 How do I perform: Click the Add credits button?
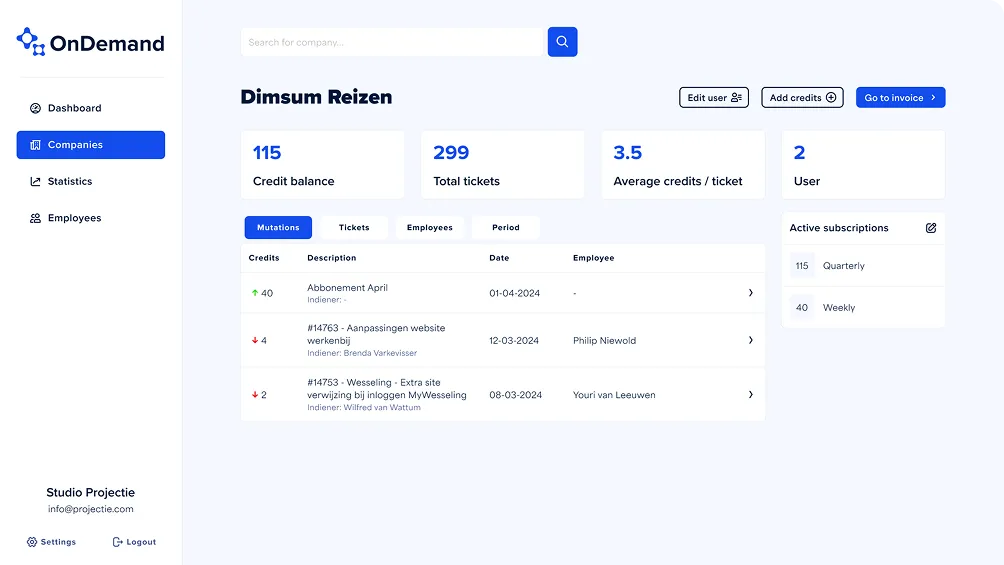[802, 98]
